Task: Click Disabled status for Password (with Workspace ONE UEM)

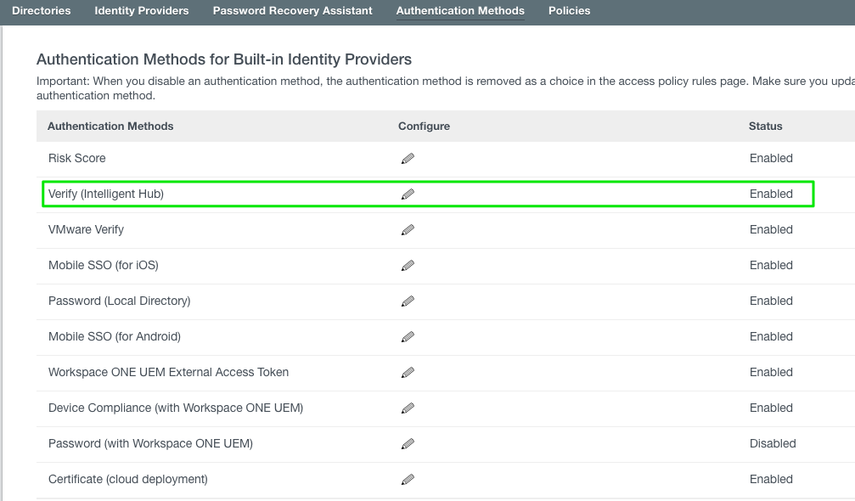Action: [772, 444]
